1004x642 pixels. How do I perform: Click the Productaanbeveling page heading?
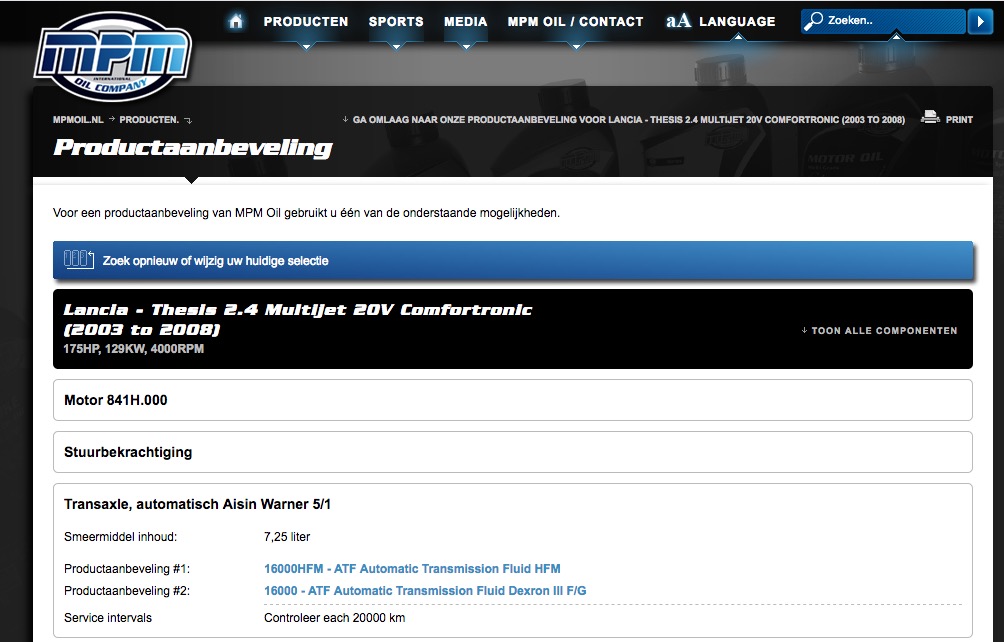click(193, 148)
